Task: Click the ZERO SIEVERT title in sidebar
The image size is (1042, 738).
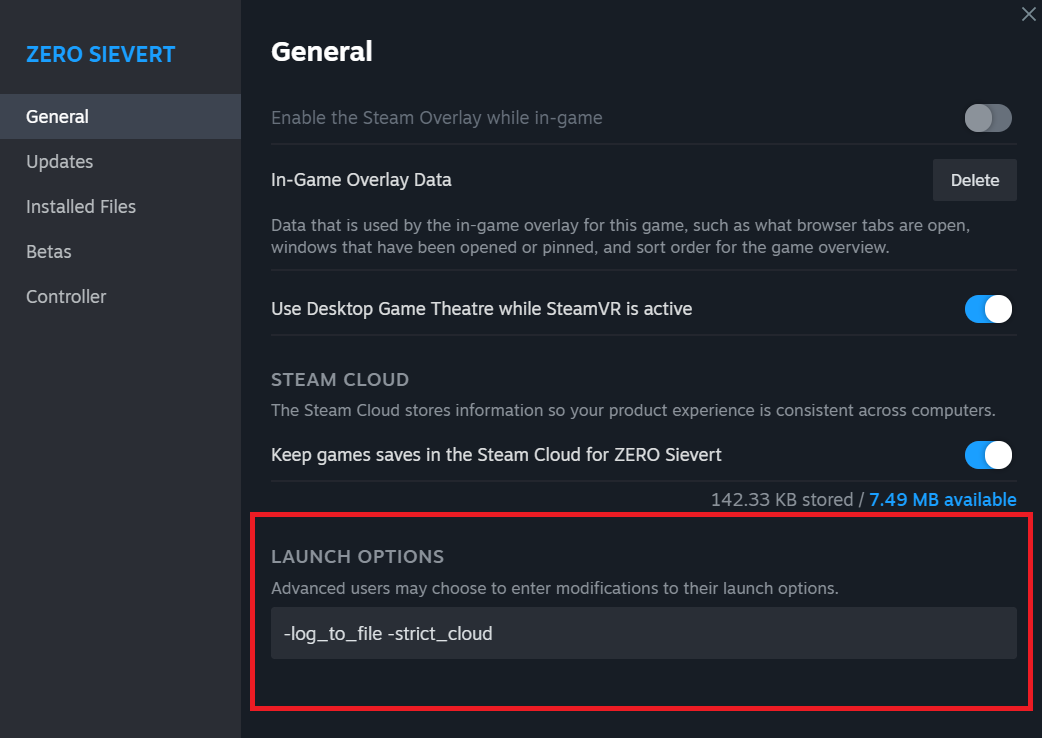Action: tap(100, 54)
